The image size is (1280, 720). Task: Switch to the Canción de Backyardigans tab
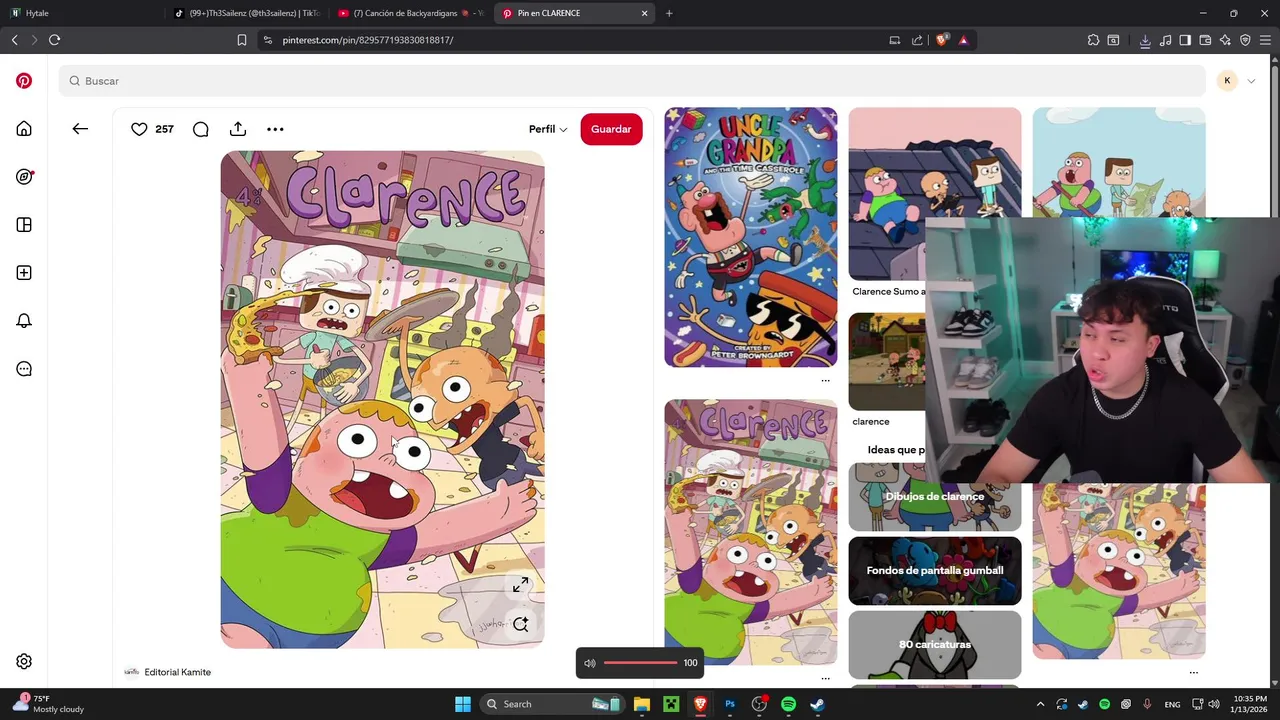coord(411,13)
